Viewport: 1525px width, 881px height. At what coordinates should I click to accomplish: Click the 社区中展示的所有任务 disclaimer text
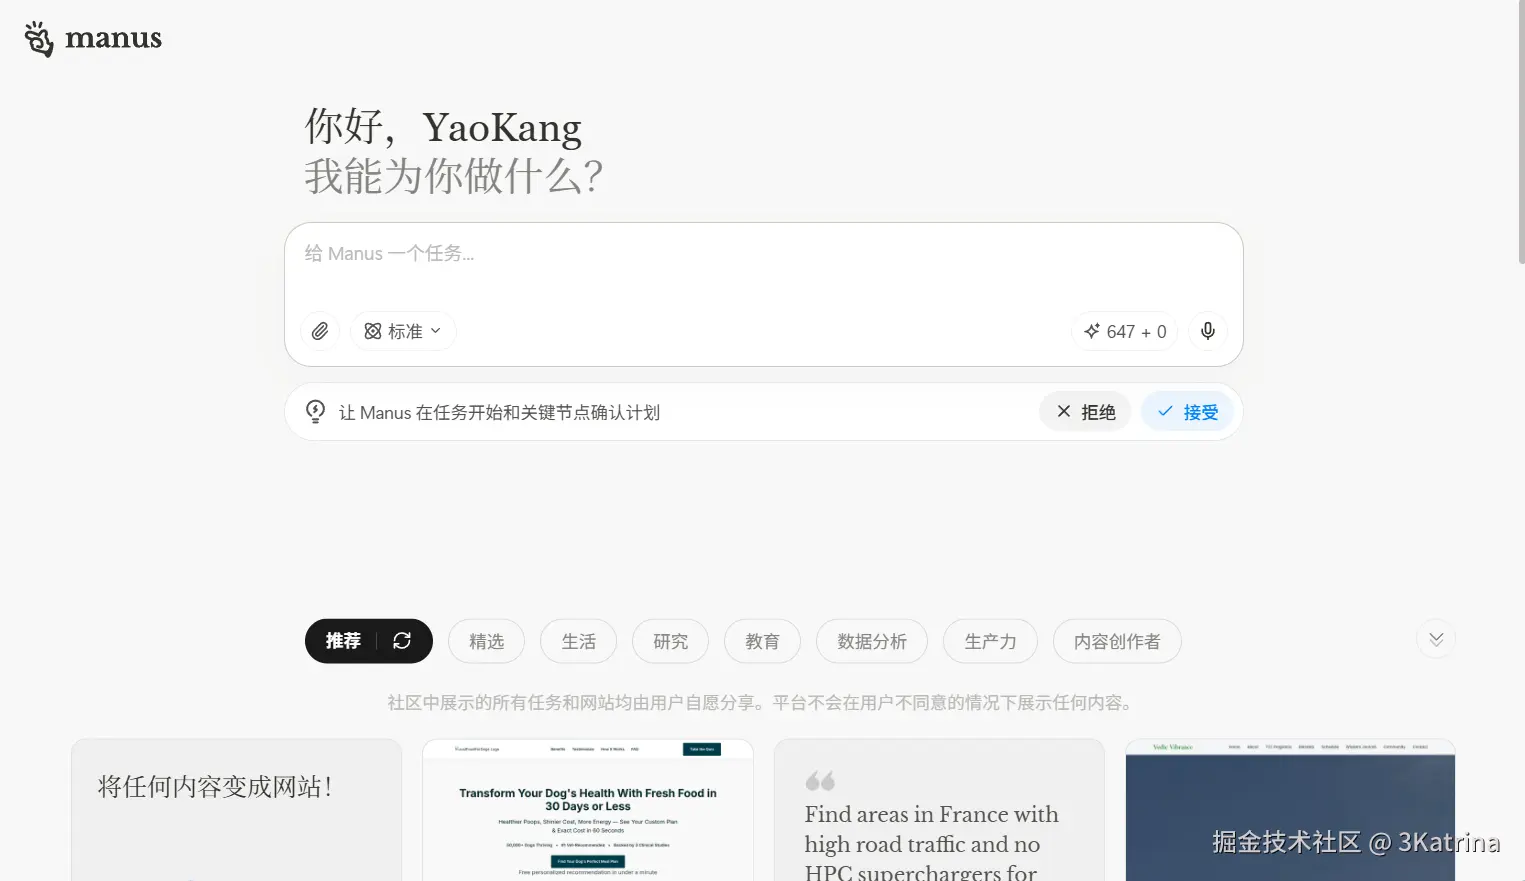pos(762,703)
